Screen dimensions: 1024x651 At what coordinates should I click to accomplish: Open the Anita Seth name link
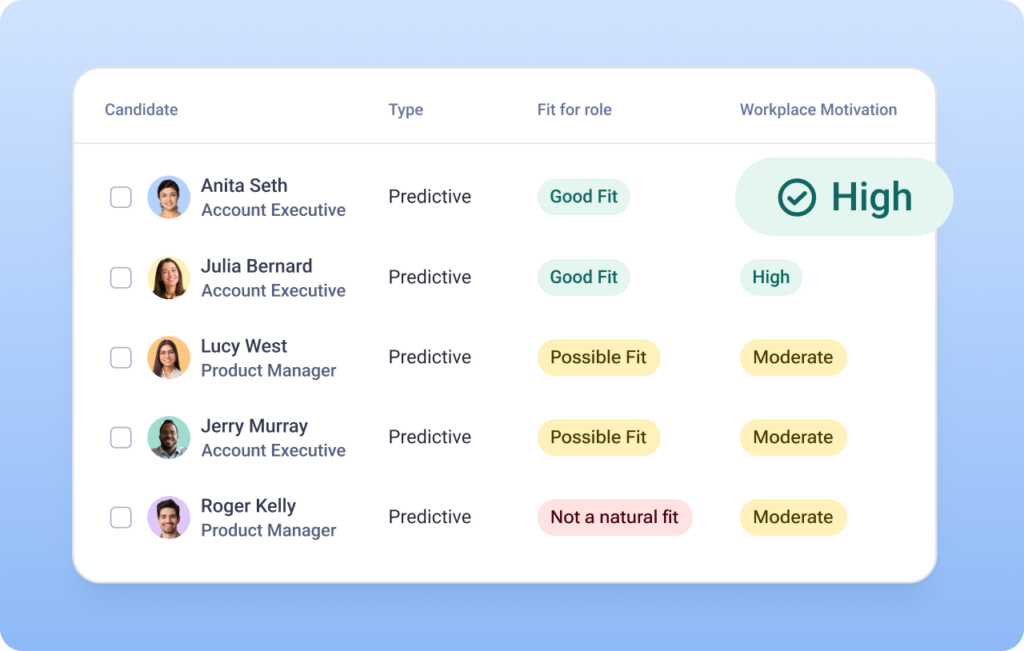point(244,186)
